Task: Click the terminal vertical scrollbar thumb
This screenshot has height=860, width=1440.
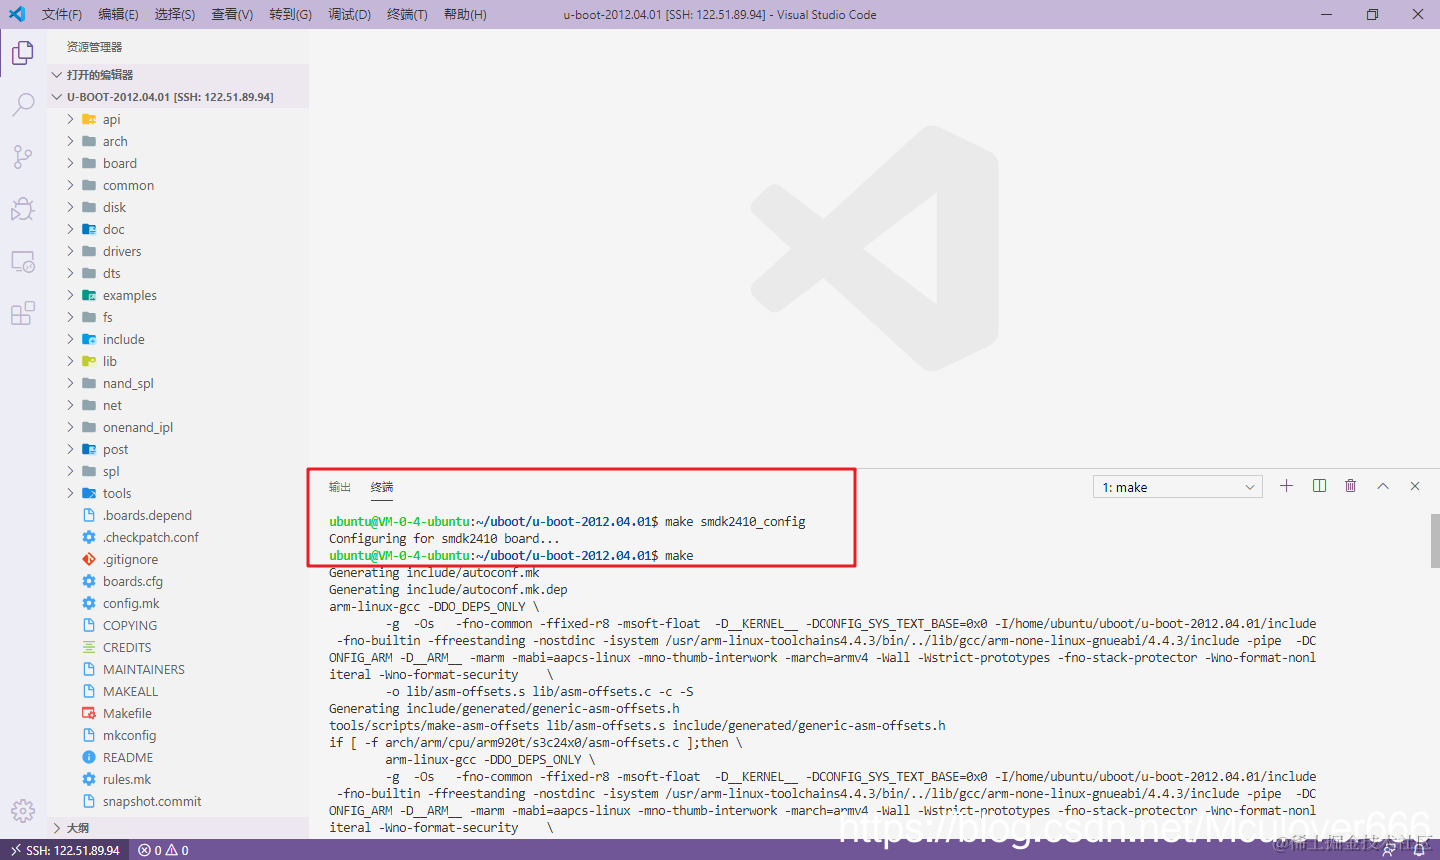Action: click(x=1435, y=540)
